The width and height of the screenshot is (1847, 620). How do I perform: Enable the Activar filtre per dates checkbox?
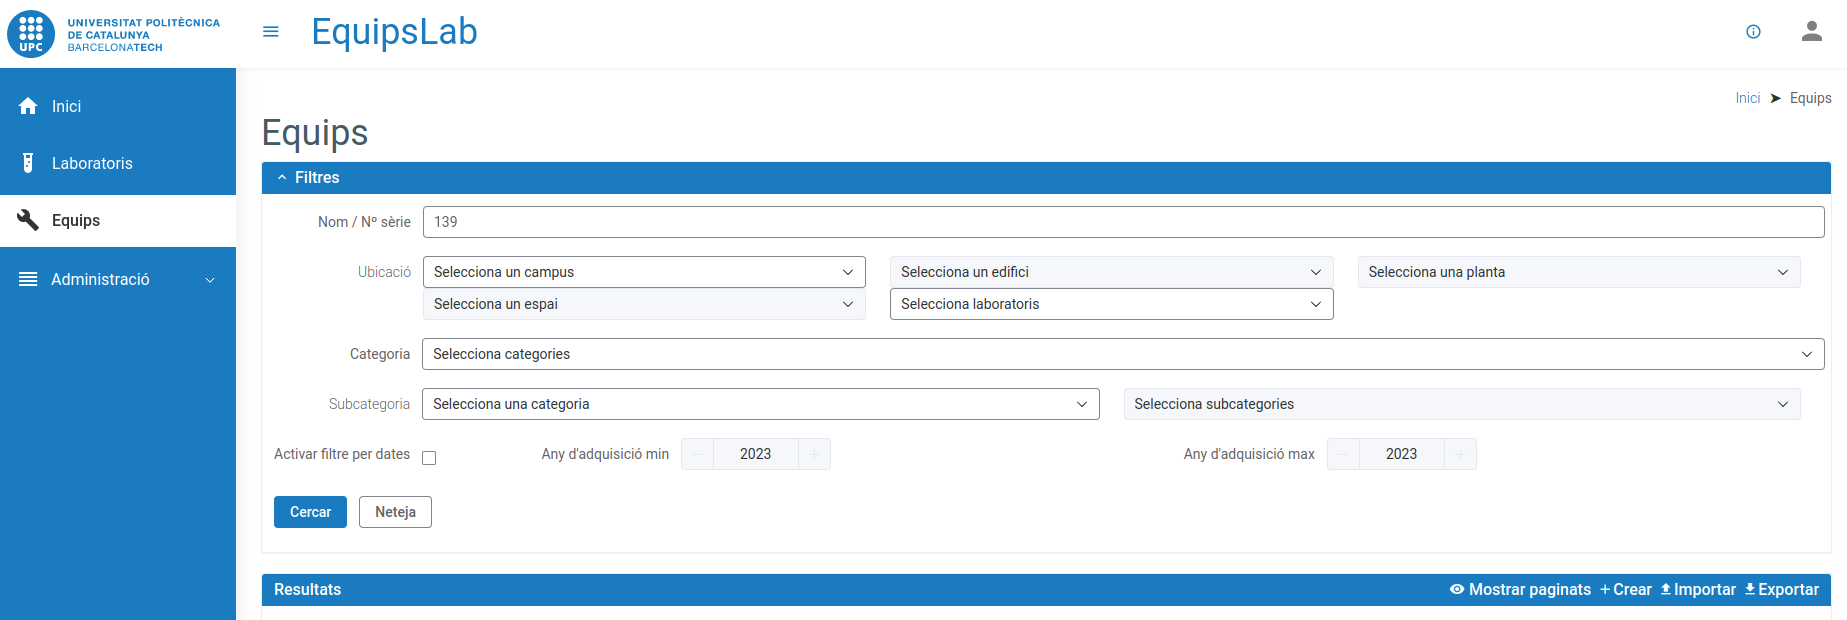pos(429,458)
